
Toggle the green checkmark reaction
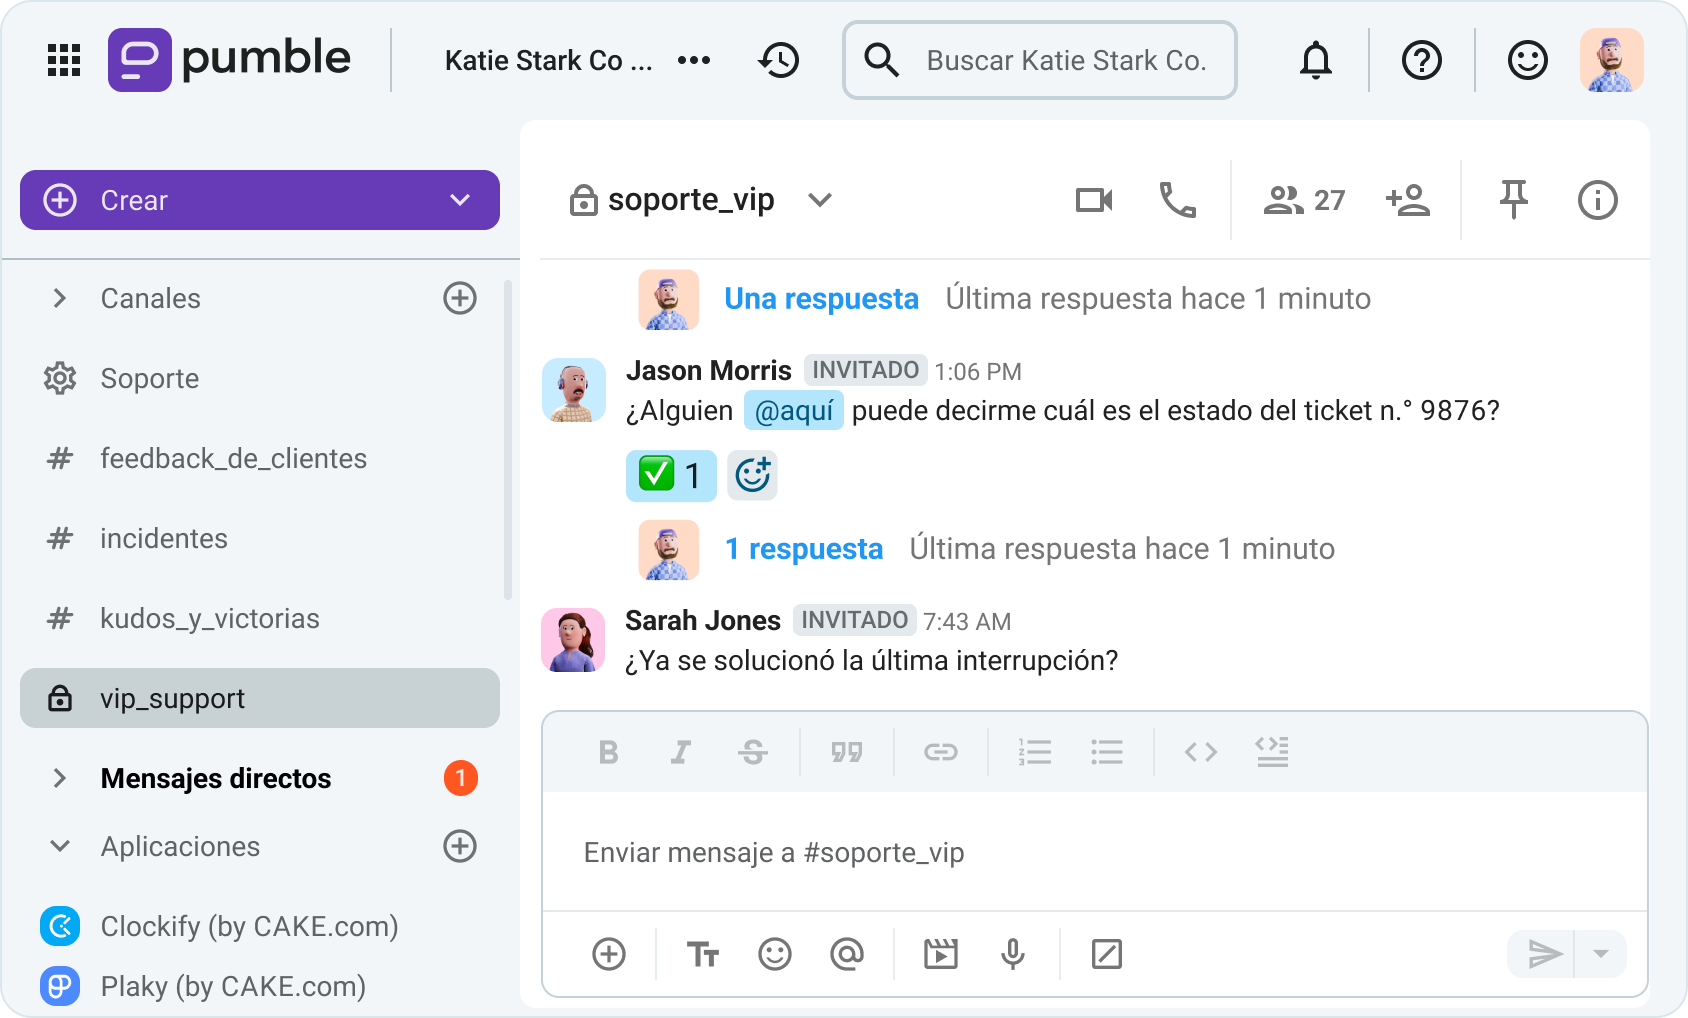tap(671, 475)
